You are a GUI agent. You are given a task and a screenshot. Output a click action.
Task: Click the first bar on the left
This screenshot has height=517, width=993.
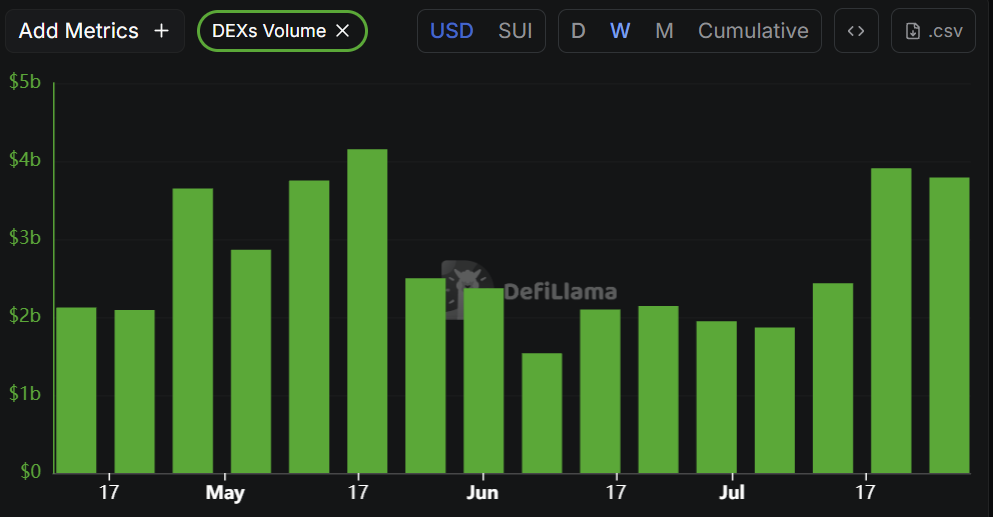click(76, 390)
